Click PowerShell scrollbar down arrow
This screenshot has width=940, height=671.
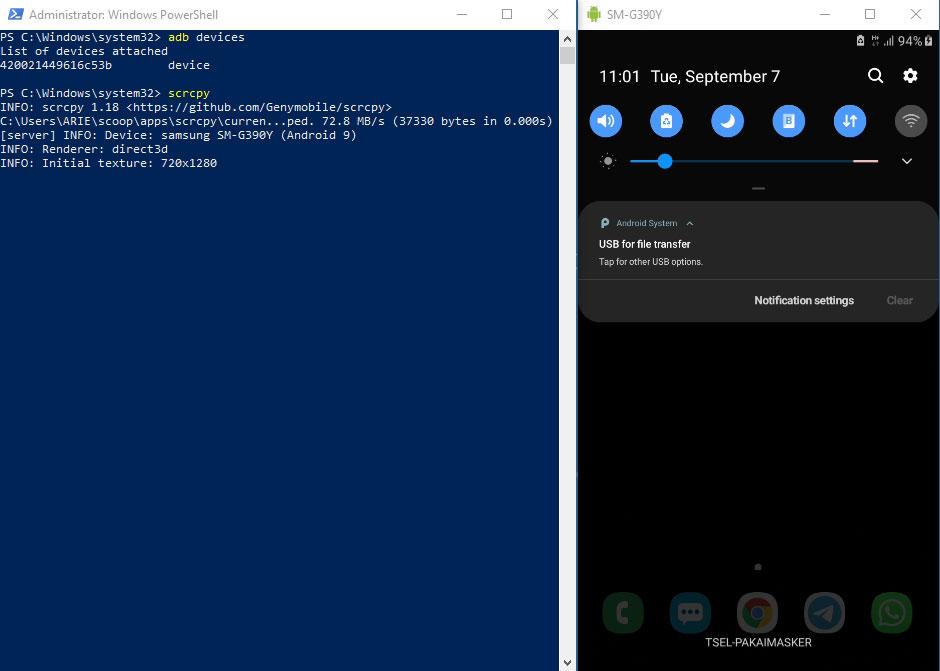pyautogui.click(x=567, y=663)
